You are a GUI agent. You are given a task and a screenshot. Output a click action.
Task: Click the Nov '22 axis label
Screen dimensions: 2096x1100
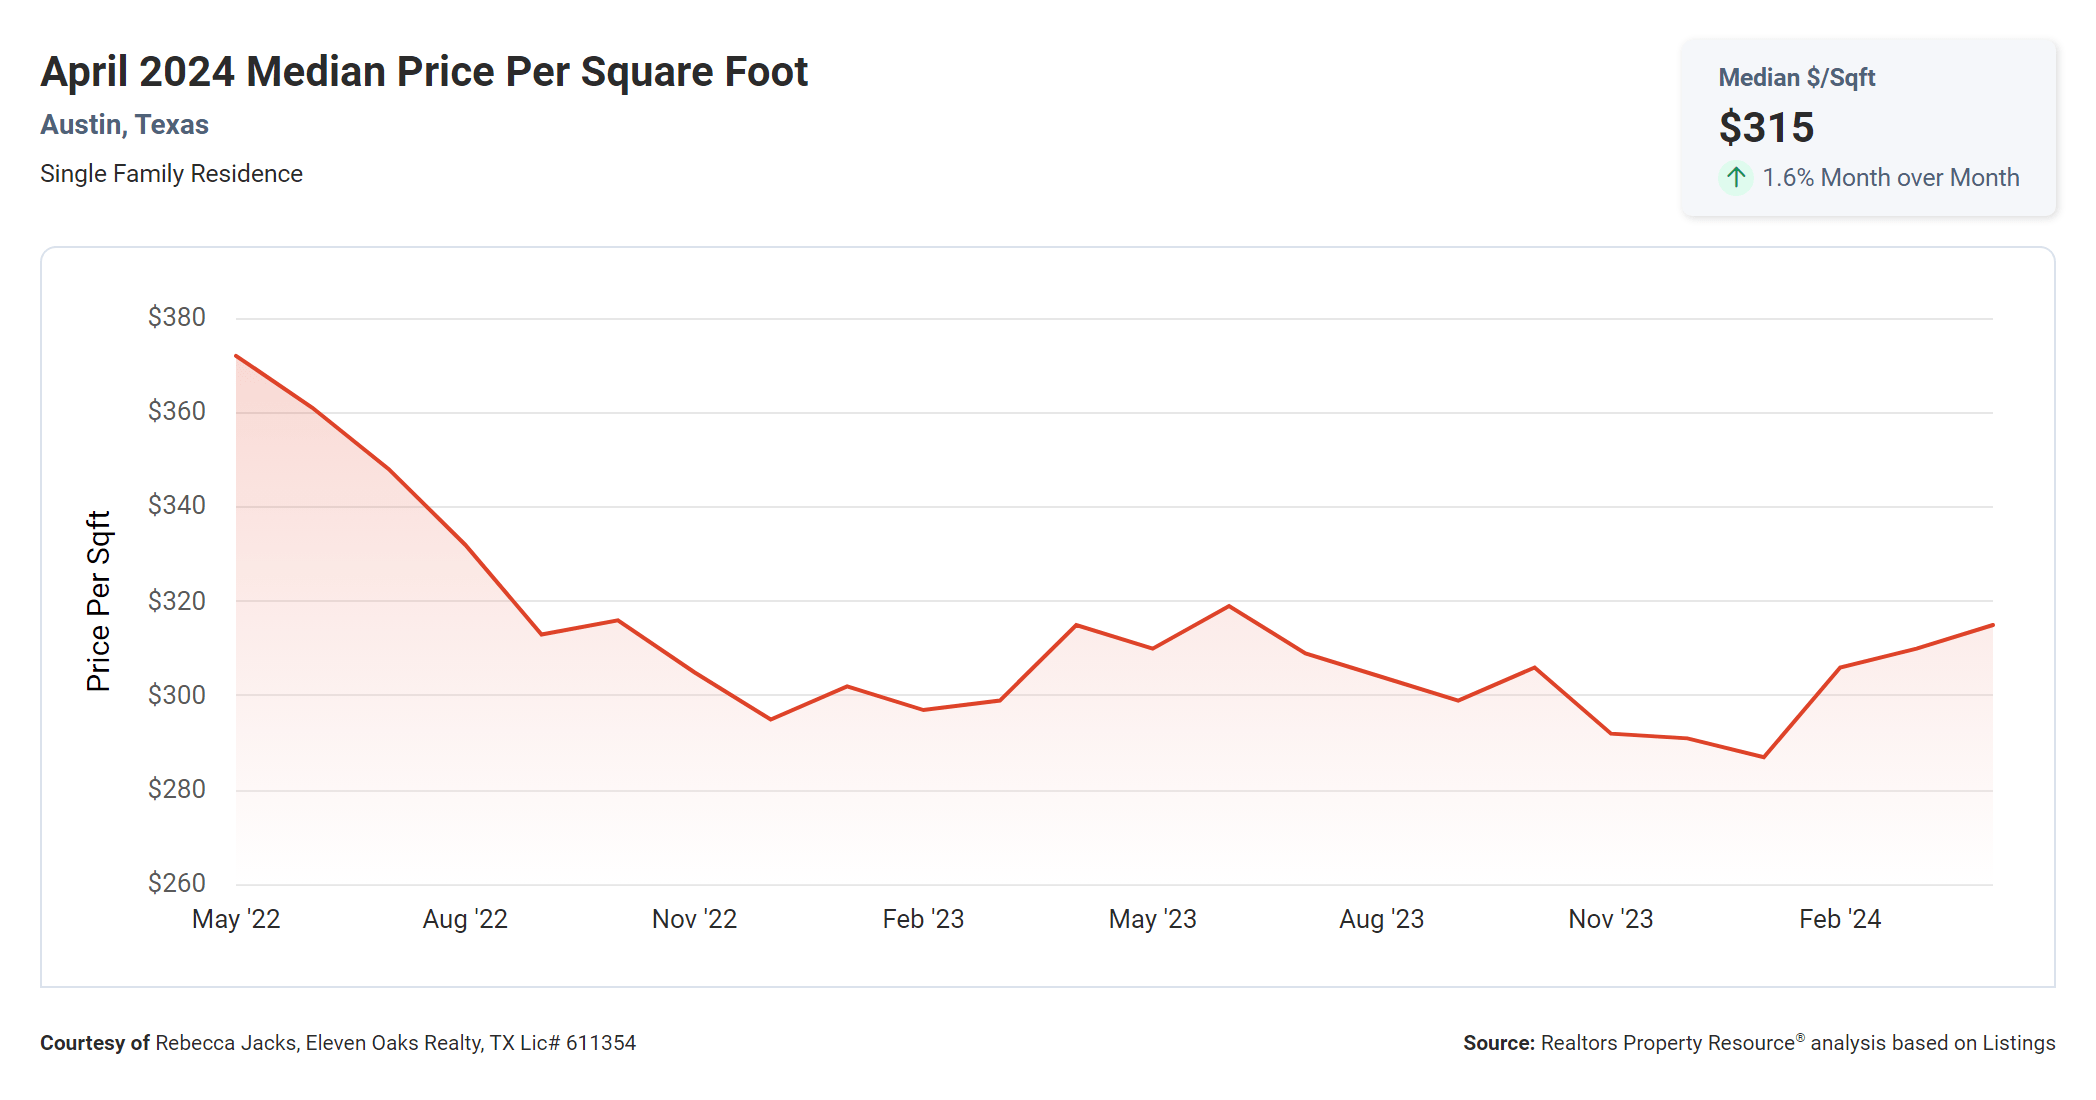point(694,919)
